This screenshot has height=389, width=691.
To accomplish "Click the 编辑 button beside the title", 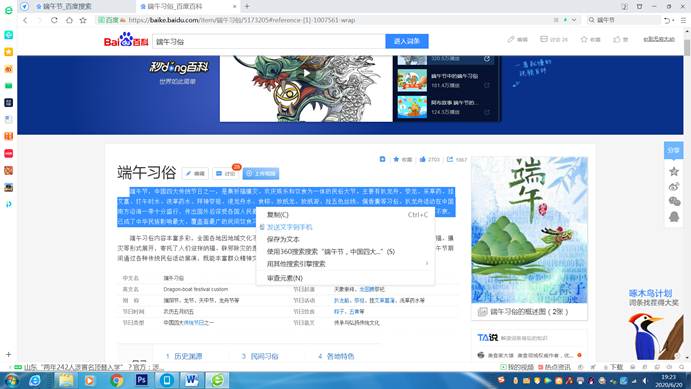I will click(x=195, y=174).
